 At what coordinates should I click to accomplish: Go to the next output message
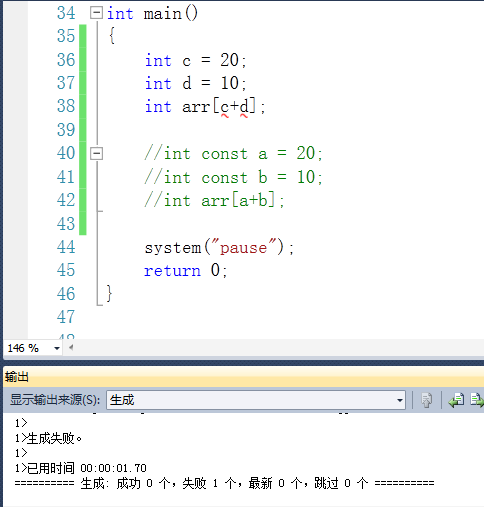pyautogui.click(x=477, y=400)
